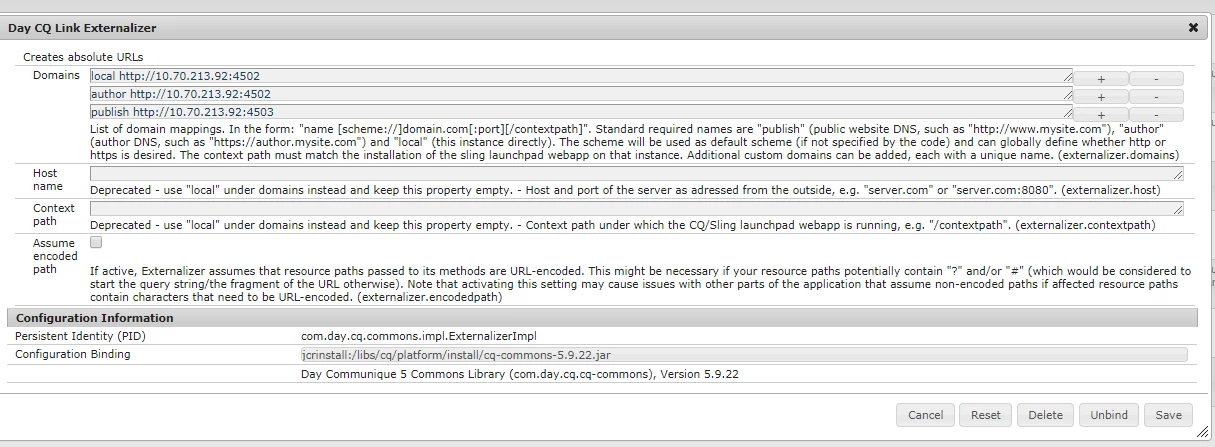The image size is (1215, 447).
Task: Remove the local domain entry
Action: [x=1156, y=78]
